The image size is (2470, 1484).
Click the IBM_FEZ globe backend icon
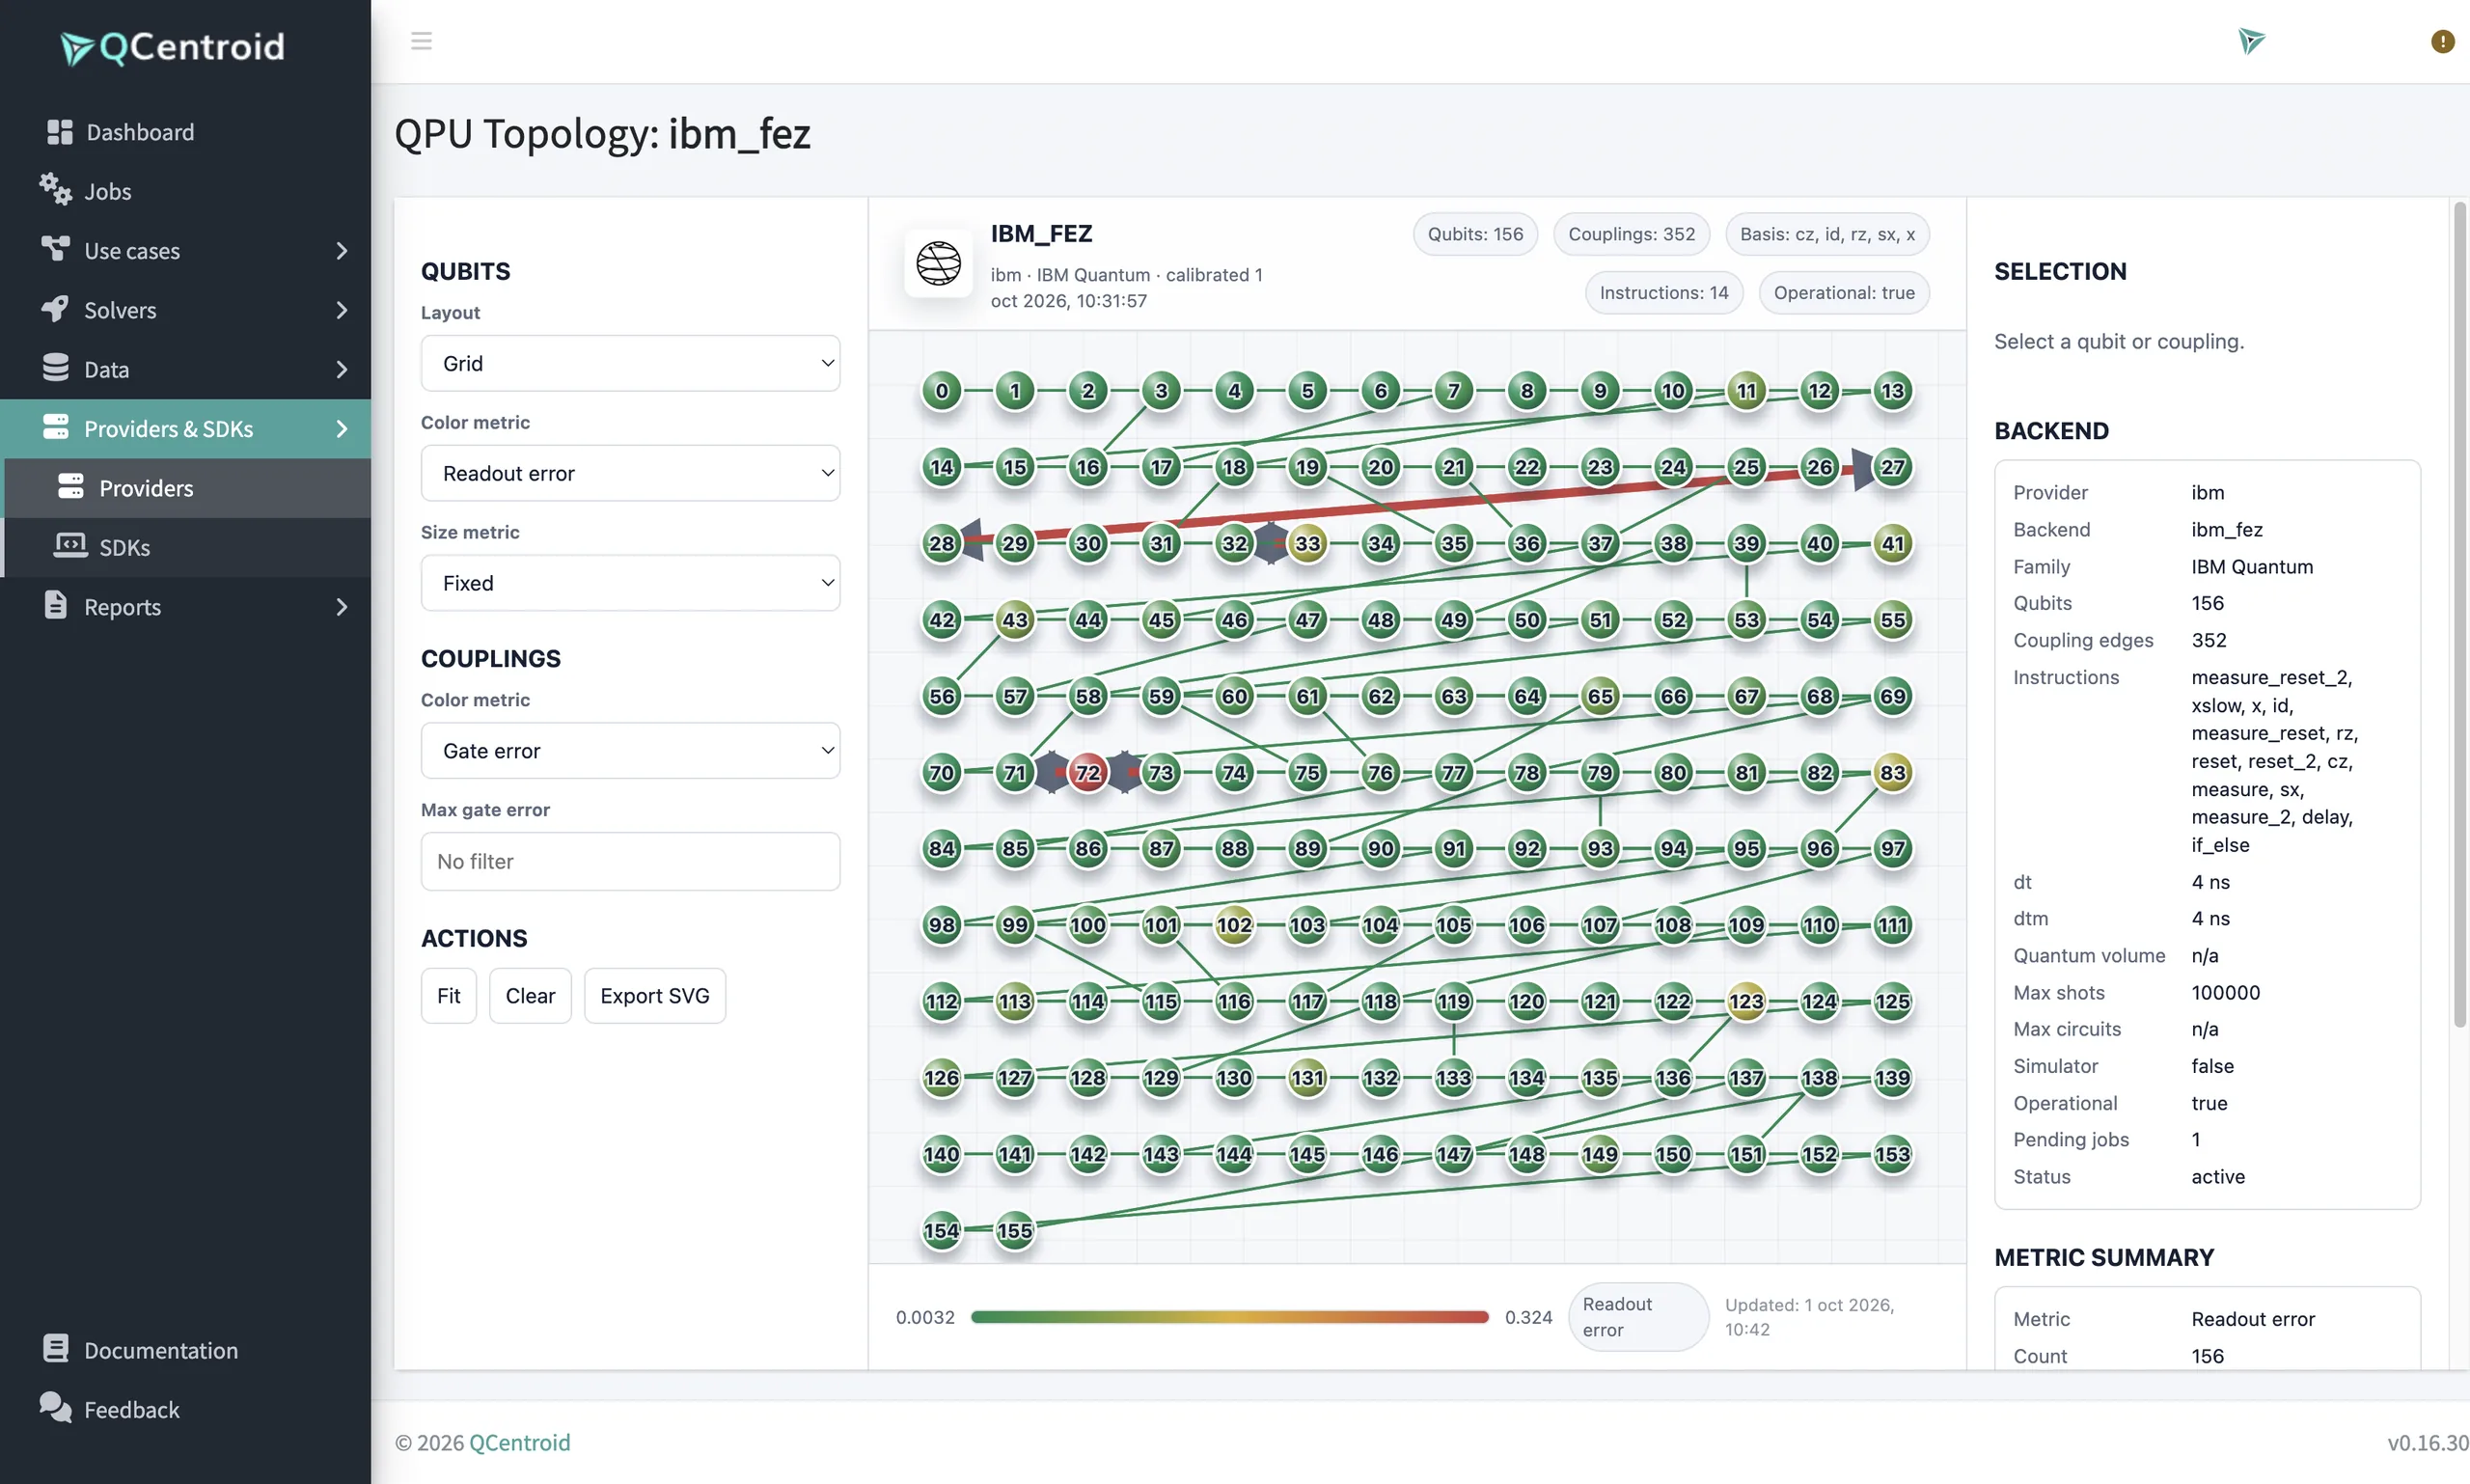point(938,264)
